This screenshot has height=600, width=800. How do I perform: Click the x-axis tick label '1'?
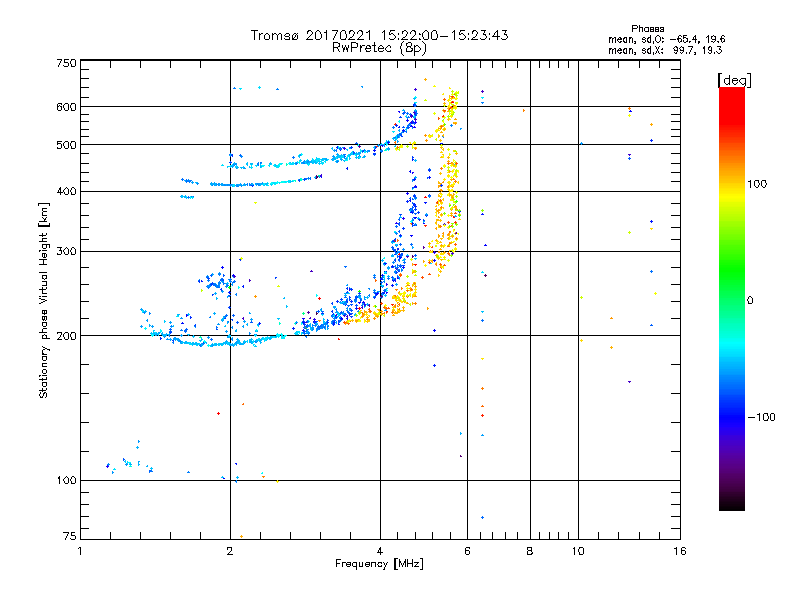click(80, 551)
